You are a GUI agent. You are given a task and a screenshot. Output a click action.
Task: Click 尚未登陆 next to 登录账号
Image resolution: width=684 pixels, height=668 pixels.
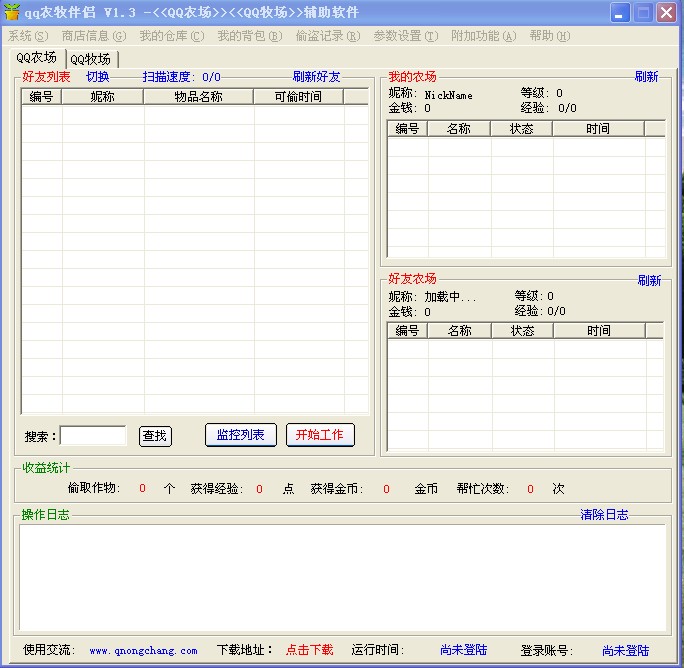[626, 651]
